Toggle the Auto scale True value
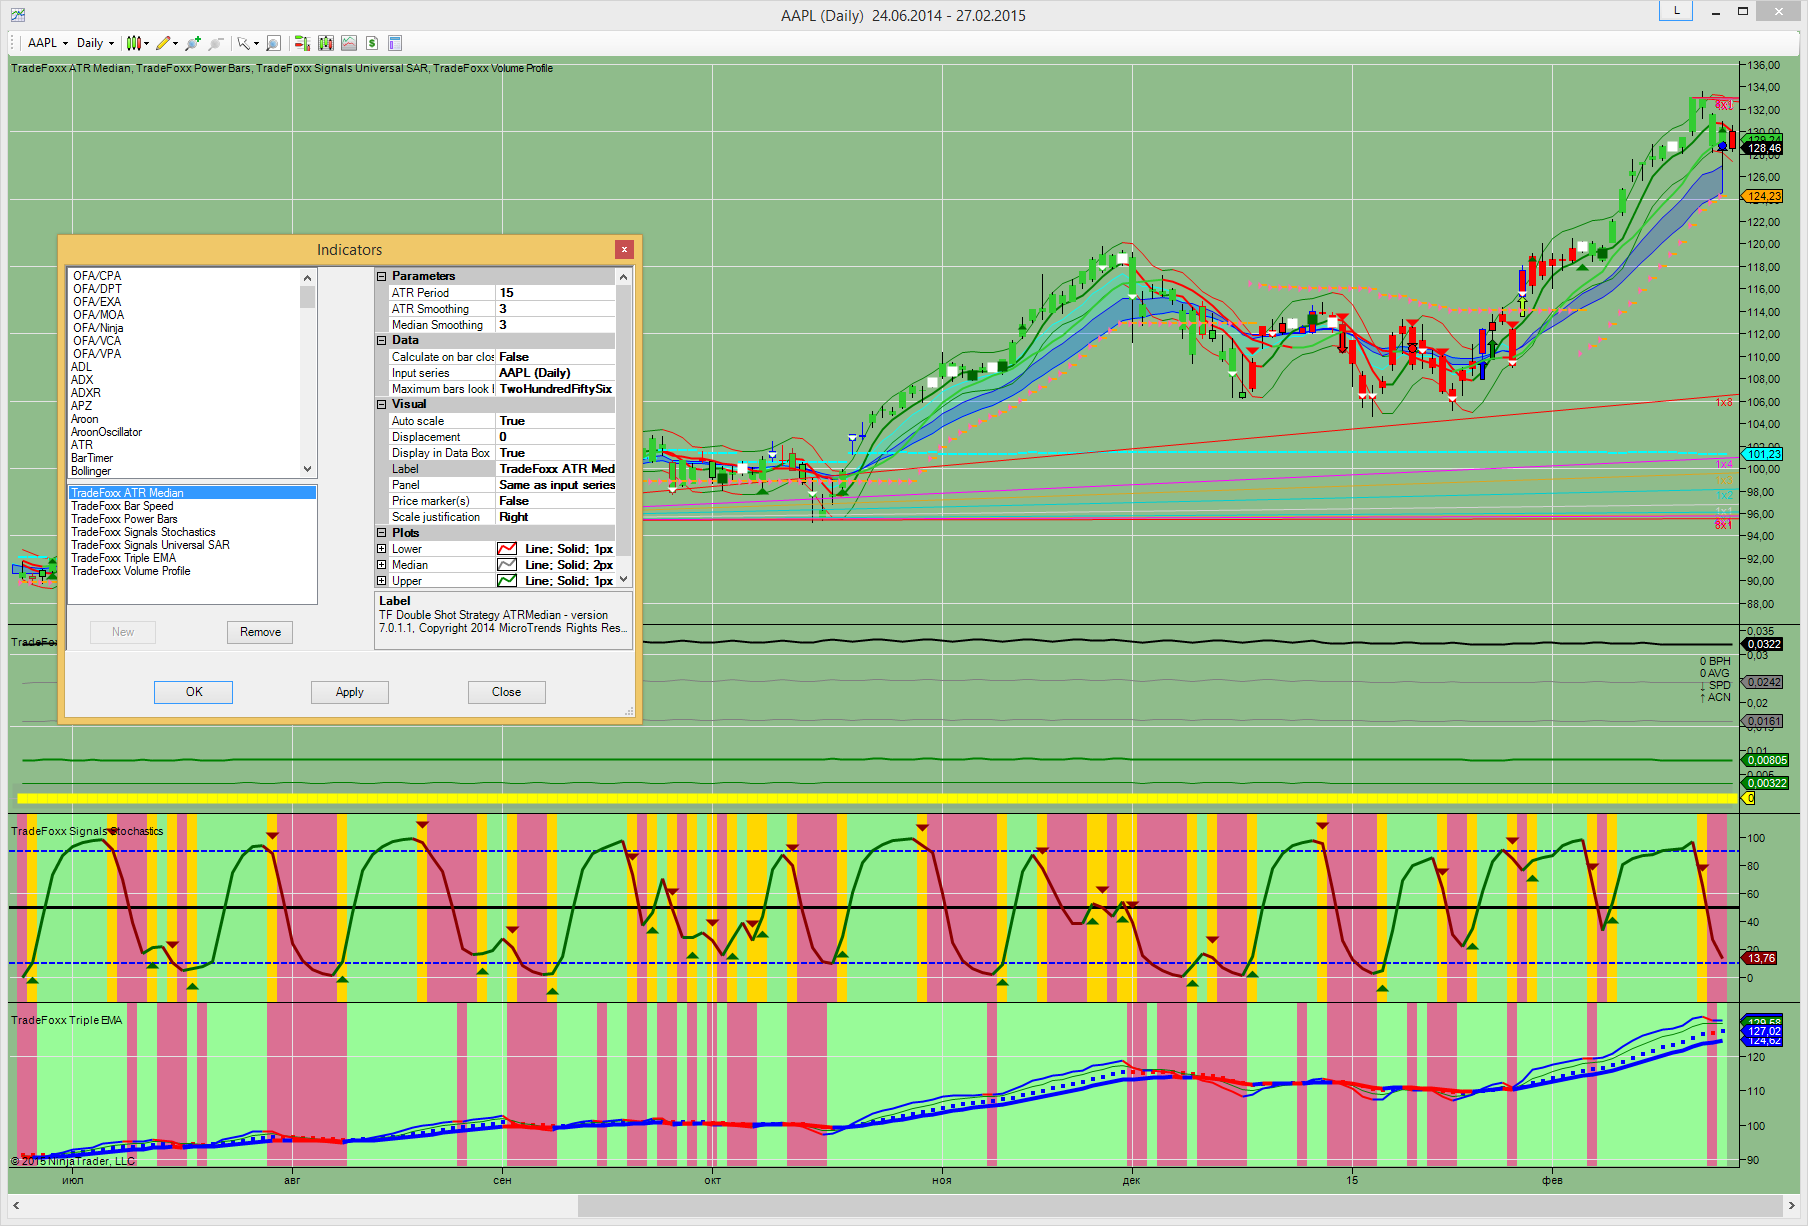 [x=555, y=421]
